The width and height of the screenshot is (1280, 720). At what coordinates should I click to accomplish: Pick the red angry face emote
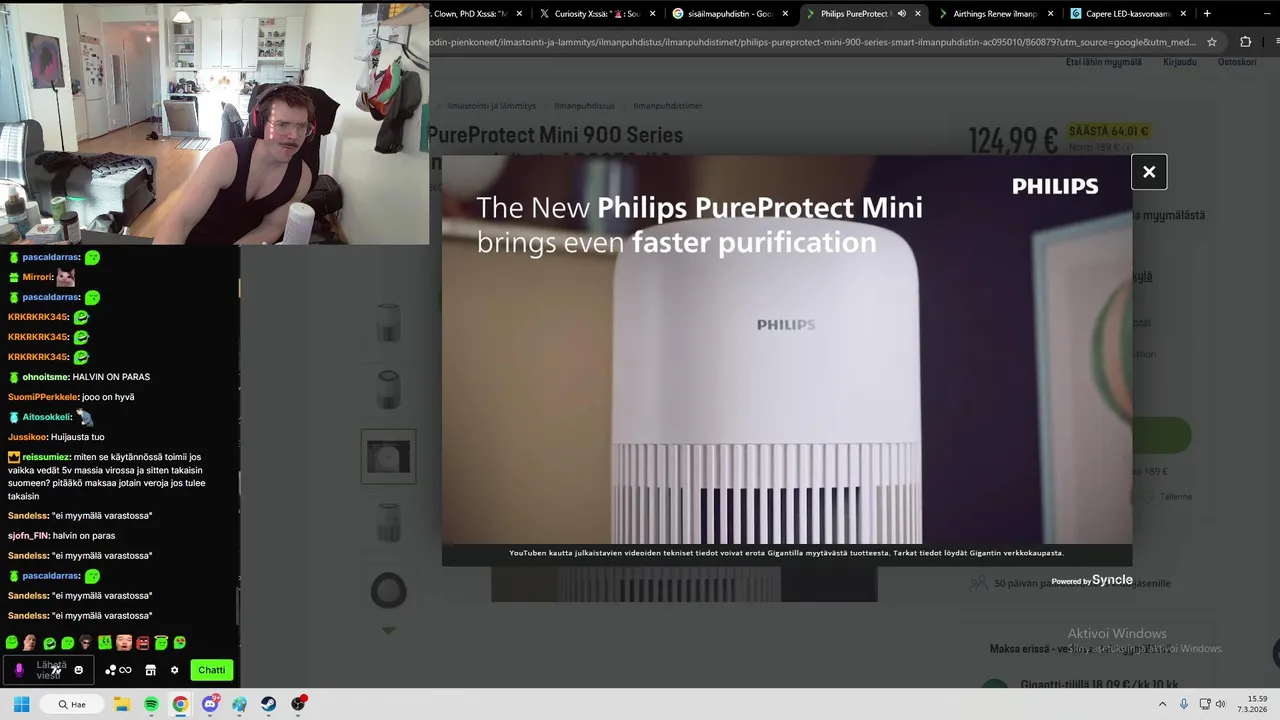click(x=143, y=643)
